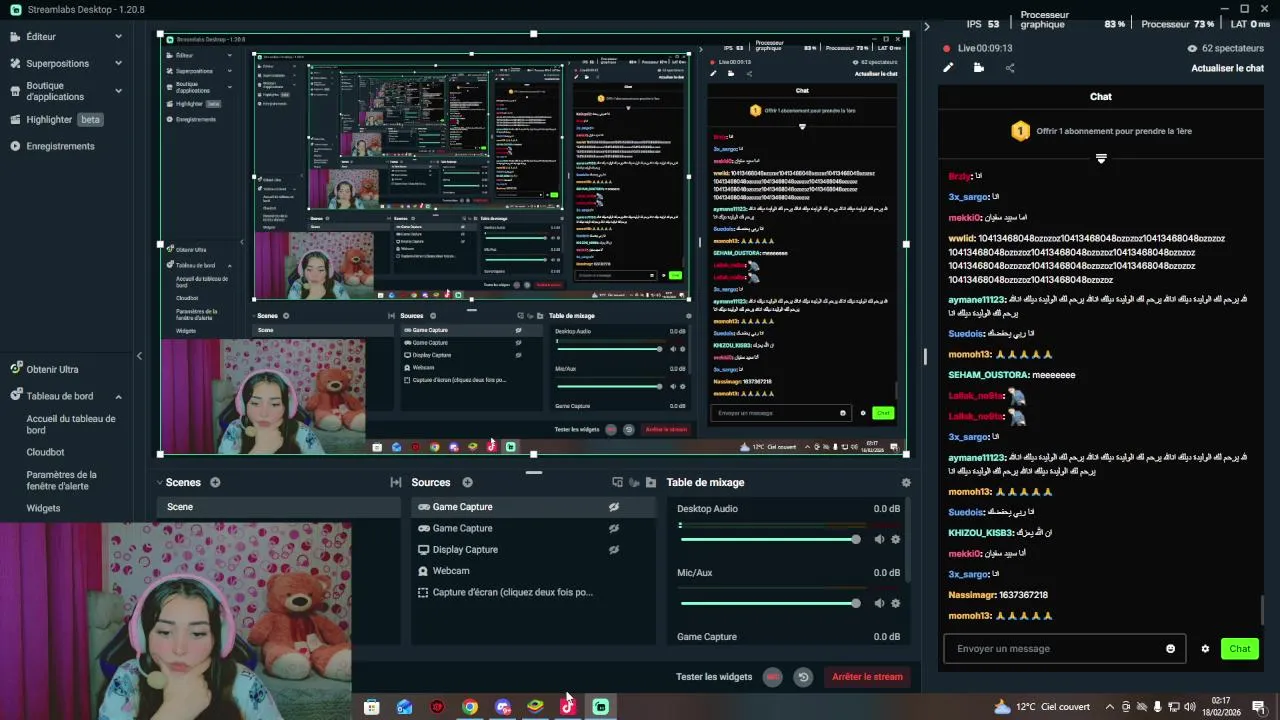This screenshot has width=1280, height=720.
Task: Open Cloudbot in sidebar
Action: coord(45,452)
